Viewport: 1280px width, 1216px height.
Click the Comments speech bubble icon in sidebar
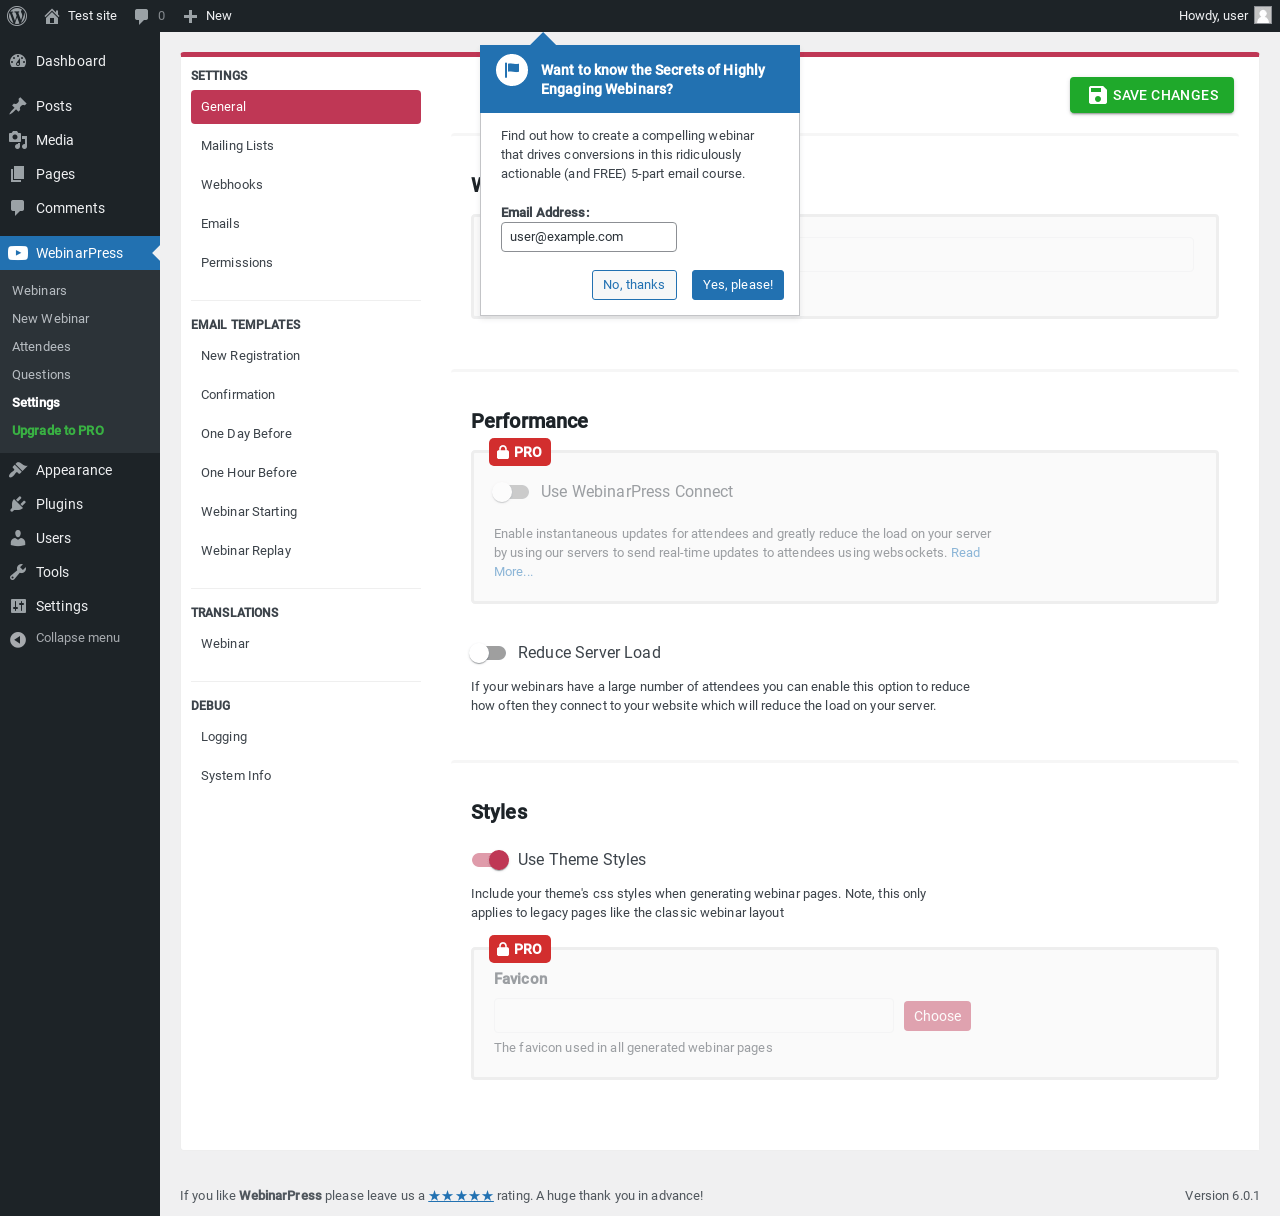(18, 208)
